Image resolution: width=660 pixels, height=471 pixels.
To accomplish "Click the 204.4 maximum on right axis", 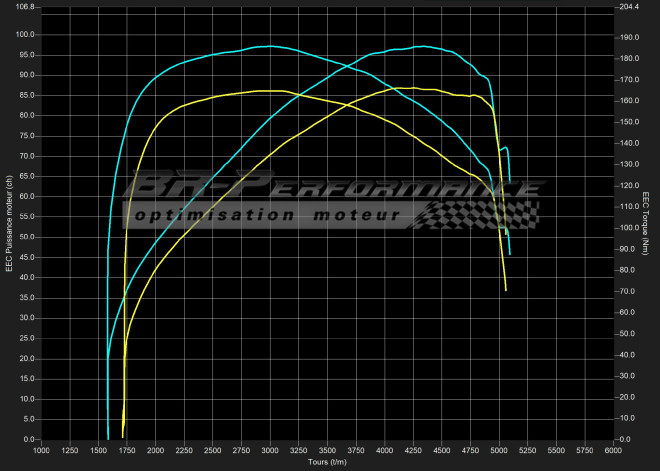I will (x=630, y=7).
